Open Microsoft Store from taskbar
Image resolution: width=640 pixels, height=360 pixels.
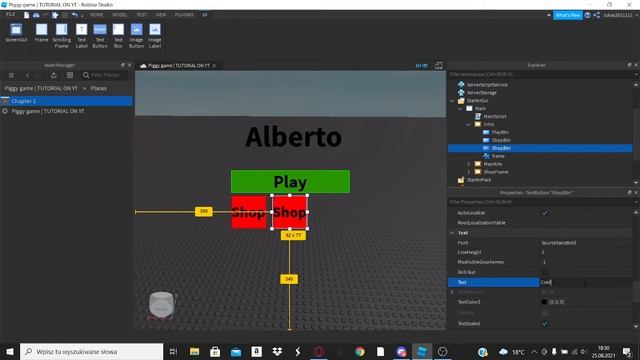[215, 351]
